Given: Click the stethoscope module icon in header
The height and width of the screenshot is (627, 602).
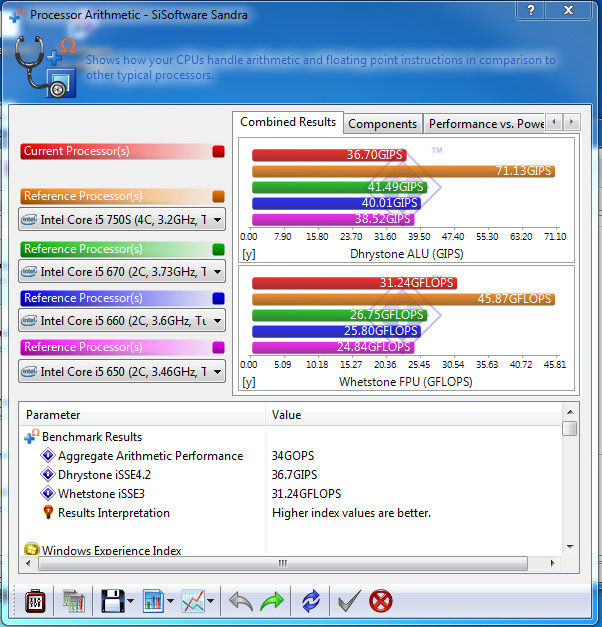Looking at the screenshot, I should 45,67.
